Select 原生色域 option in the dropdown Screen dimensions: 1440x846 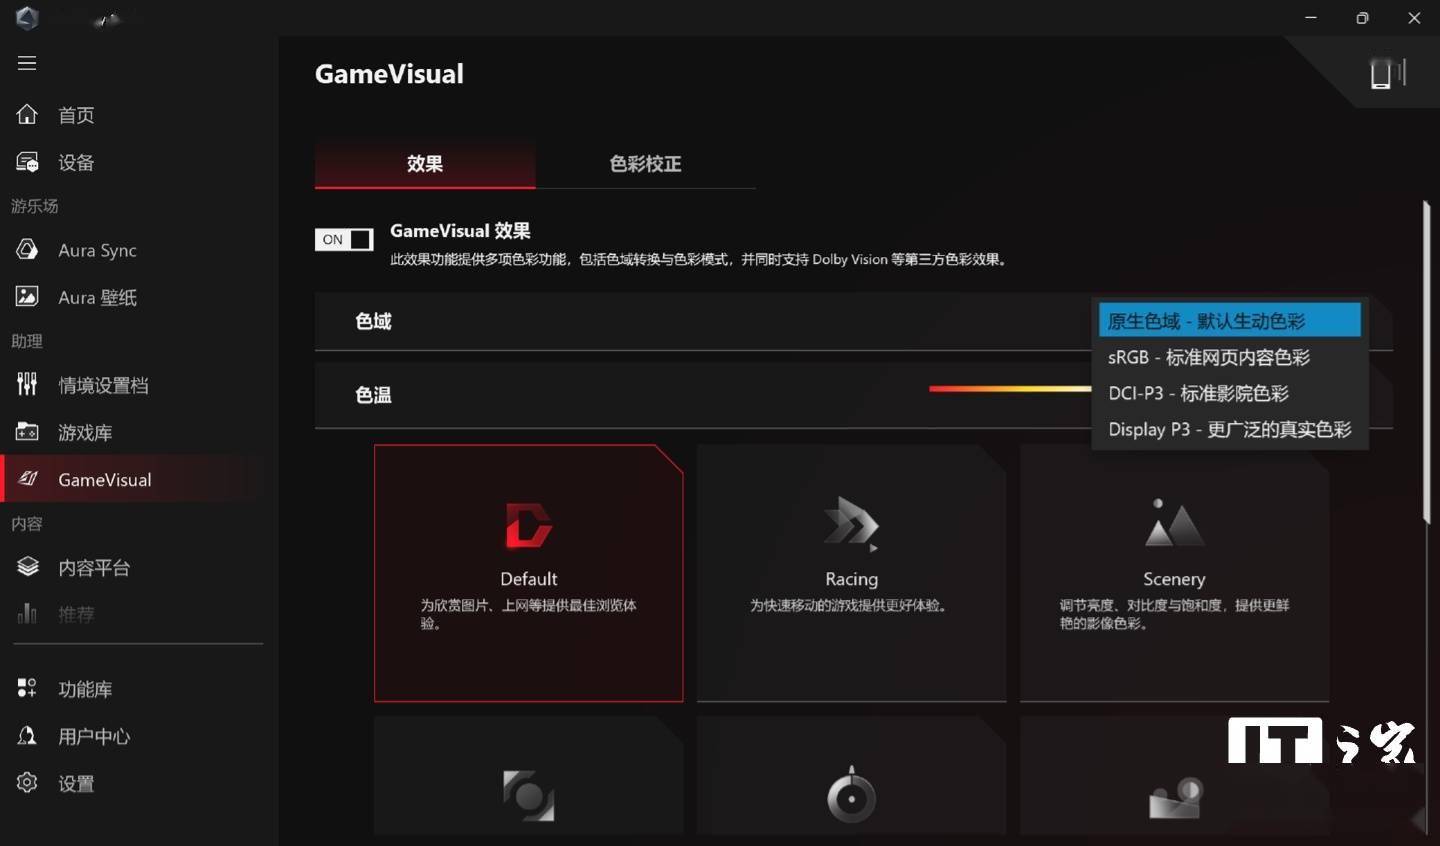click(x=1229, y=321)
